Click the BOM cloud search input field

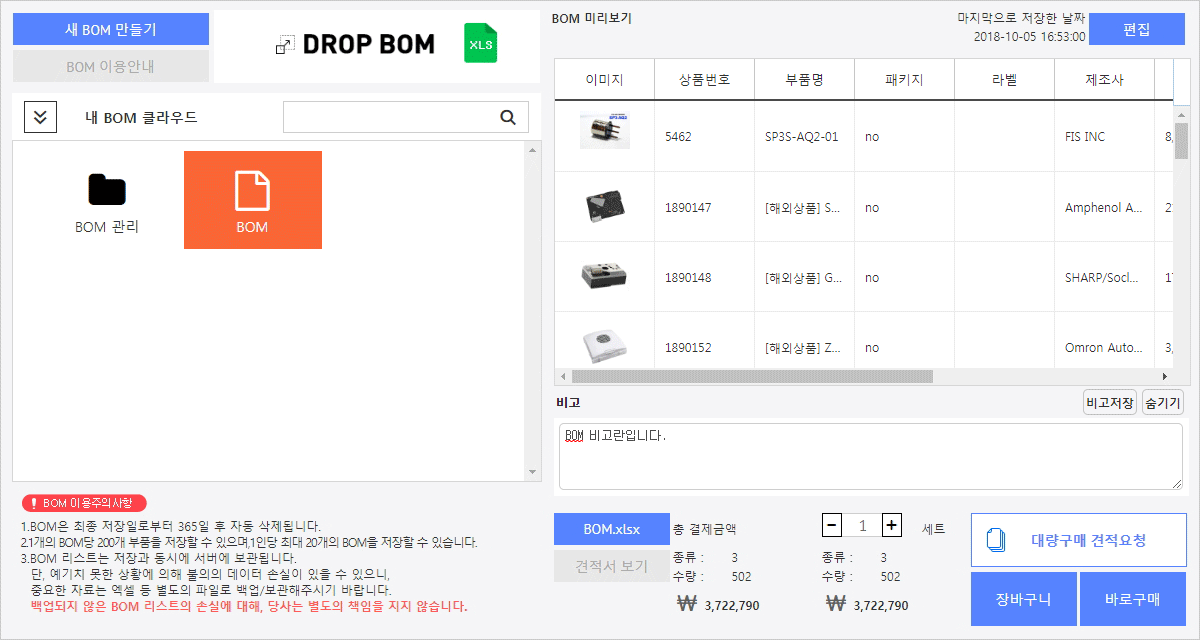[390, 117]
